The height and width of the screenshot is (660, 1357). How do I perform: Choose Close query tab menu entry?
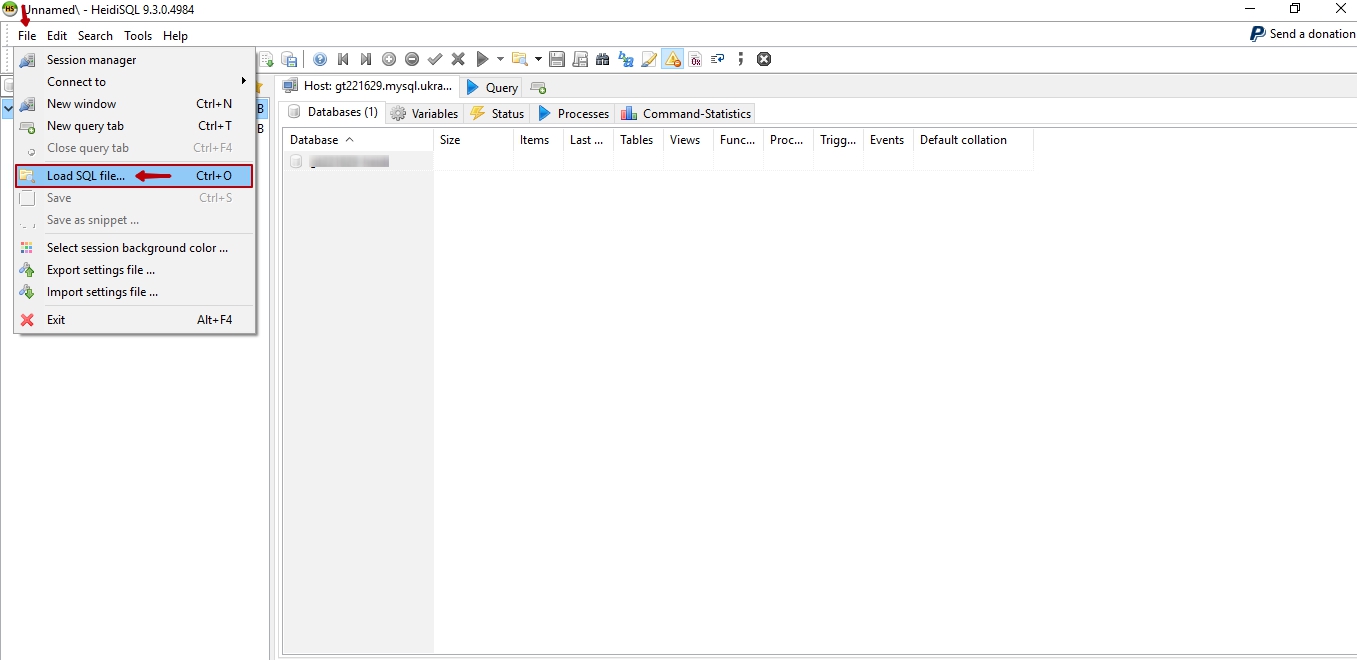click(x=135, y=148)
